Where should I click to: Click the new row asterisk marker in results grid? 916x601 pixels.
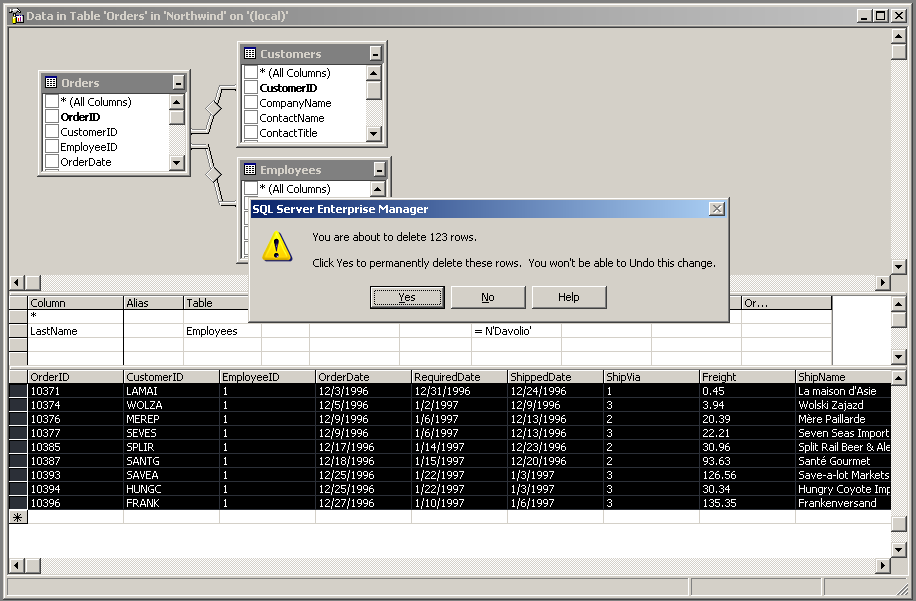[18, 517]
